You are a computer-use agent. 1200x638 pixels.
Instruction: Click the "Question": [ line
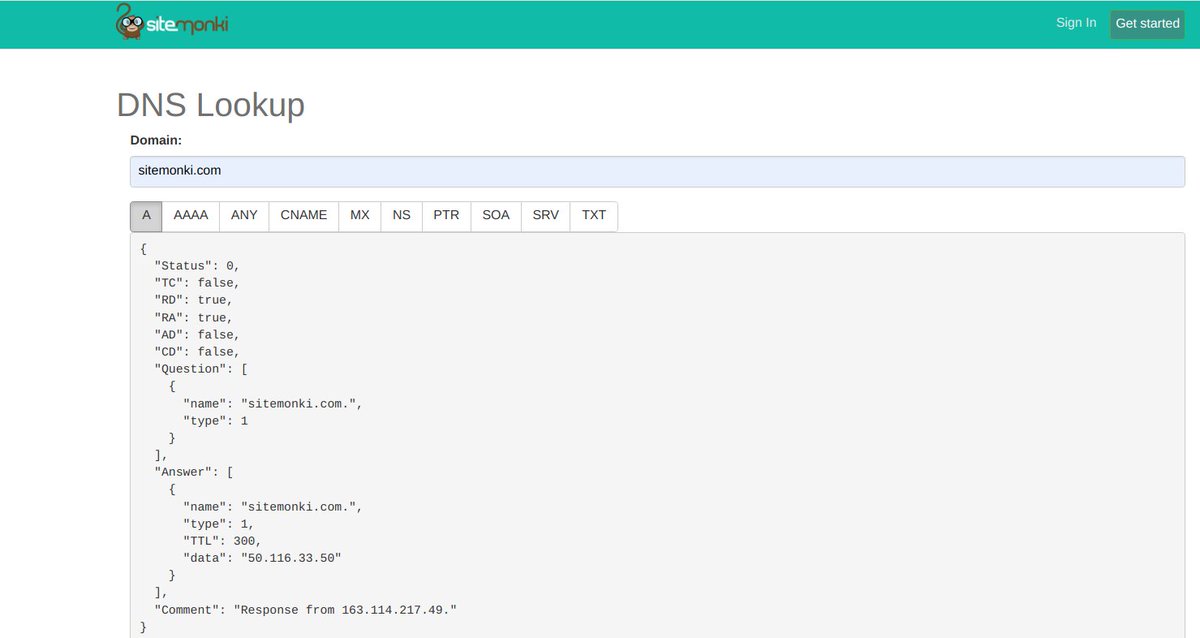tap(201, 369)
